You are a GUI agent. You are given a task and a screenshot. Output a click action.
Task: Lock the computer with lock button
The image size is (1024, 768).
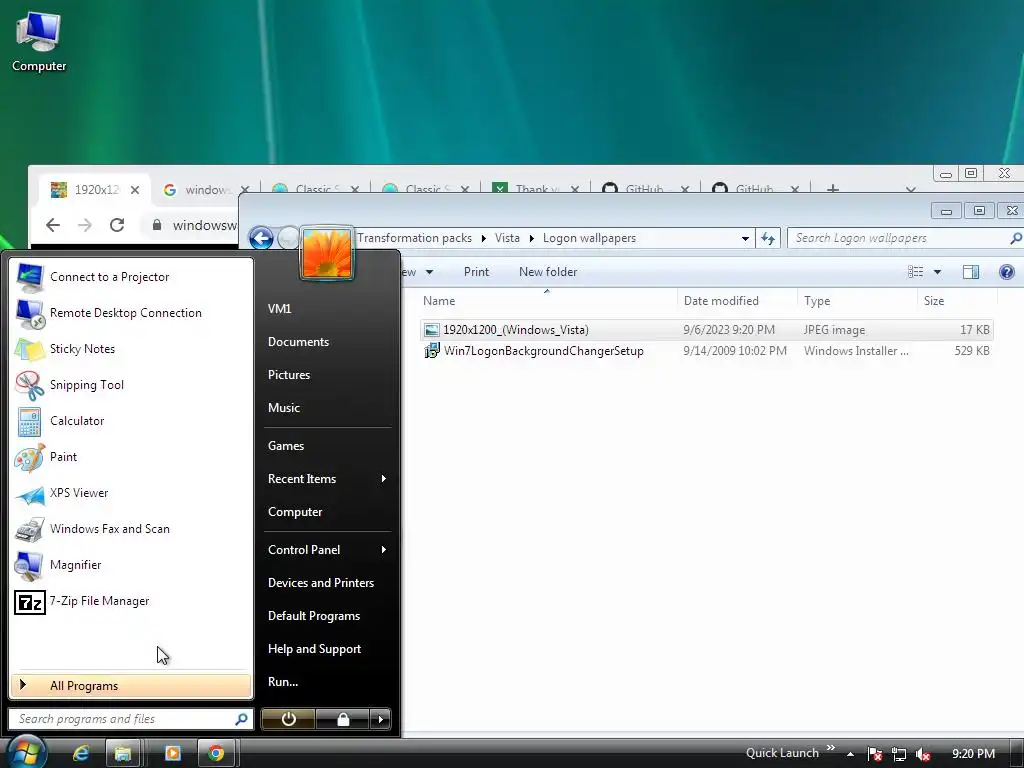coord(343,719)
